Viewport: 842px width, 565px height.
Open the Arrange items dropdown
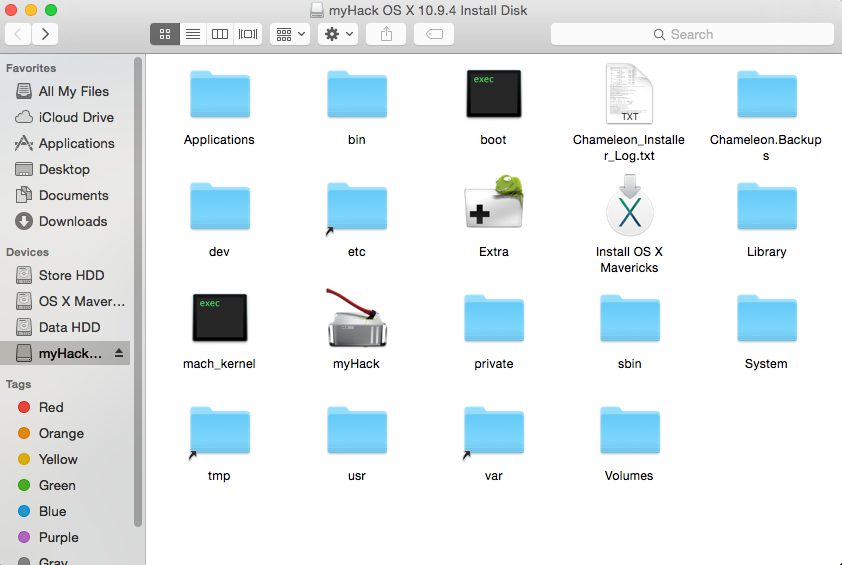pyautogui.click(x=290, y=34)
